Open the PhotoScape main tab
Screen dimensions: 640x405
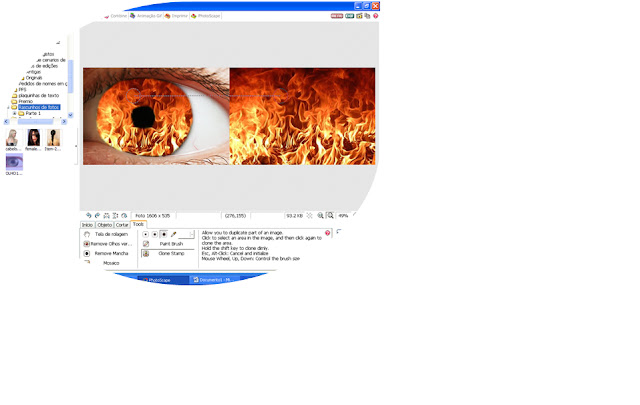(x=206, y=16)
